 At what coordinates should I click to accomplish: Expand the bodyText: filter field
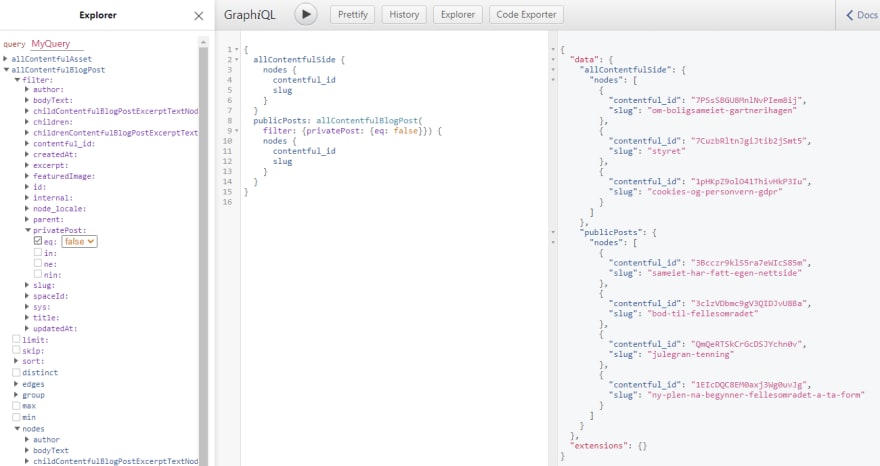(x=27, y=100)
